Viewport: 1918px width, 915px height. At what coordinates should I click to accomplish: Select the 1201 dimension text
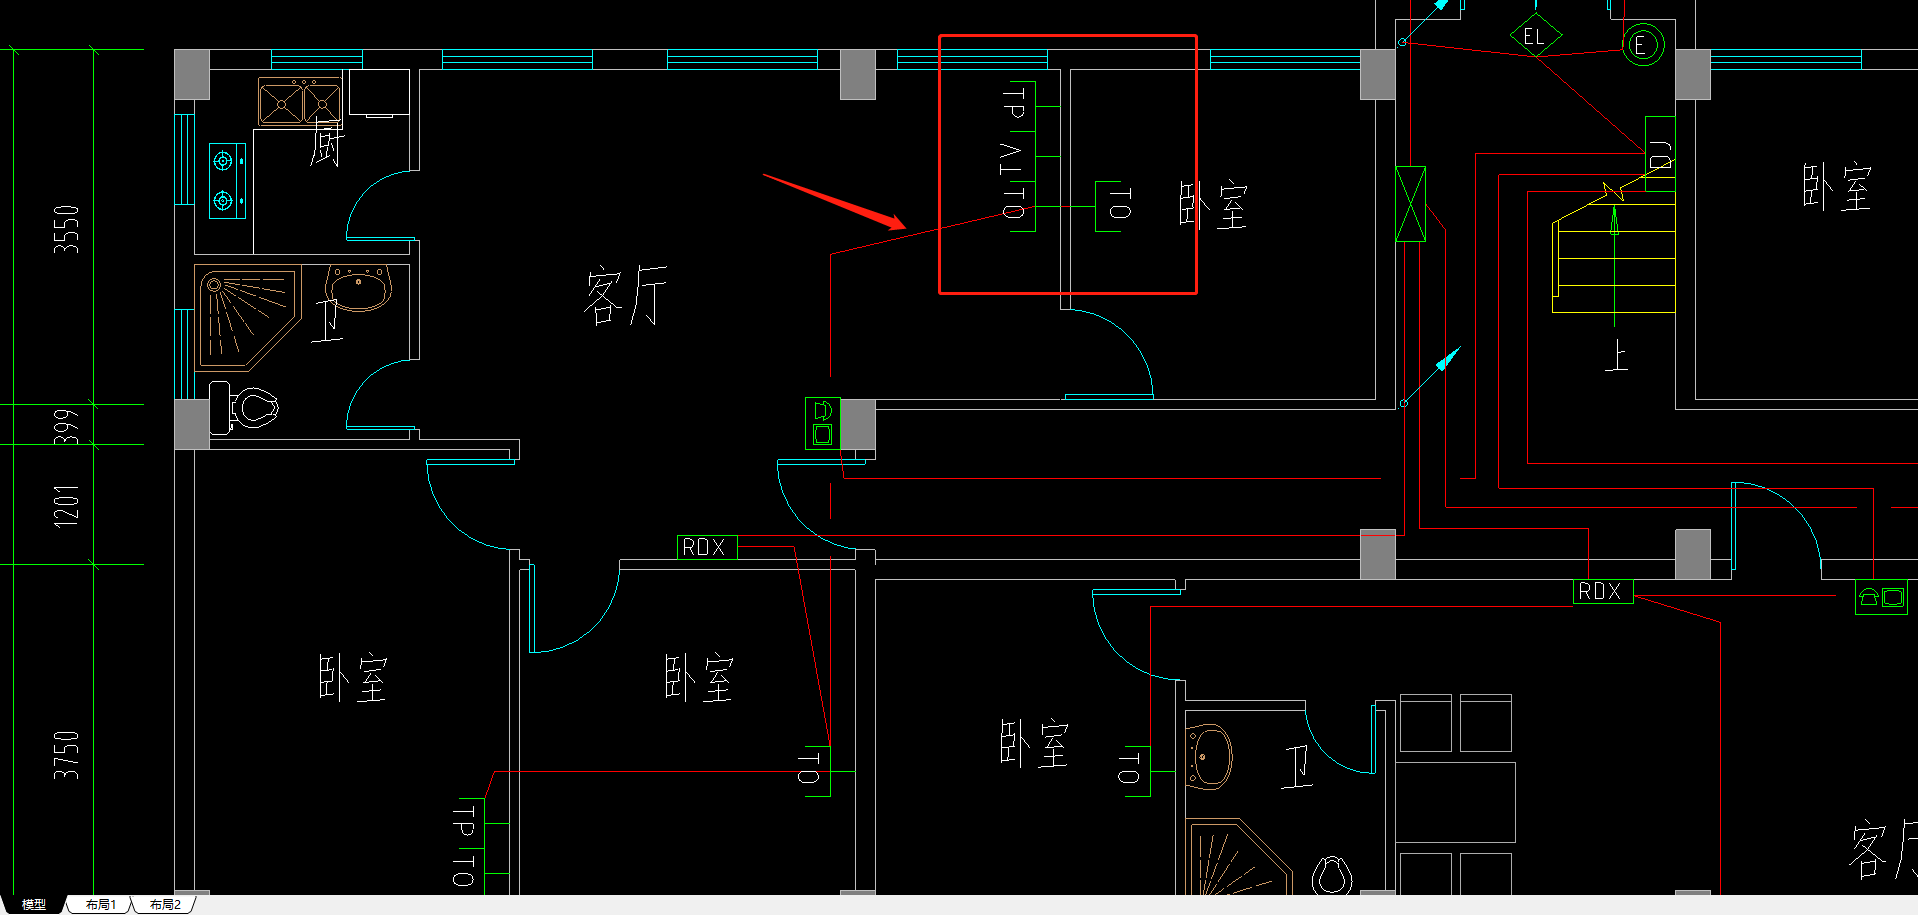point(66,506)
